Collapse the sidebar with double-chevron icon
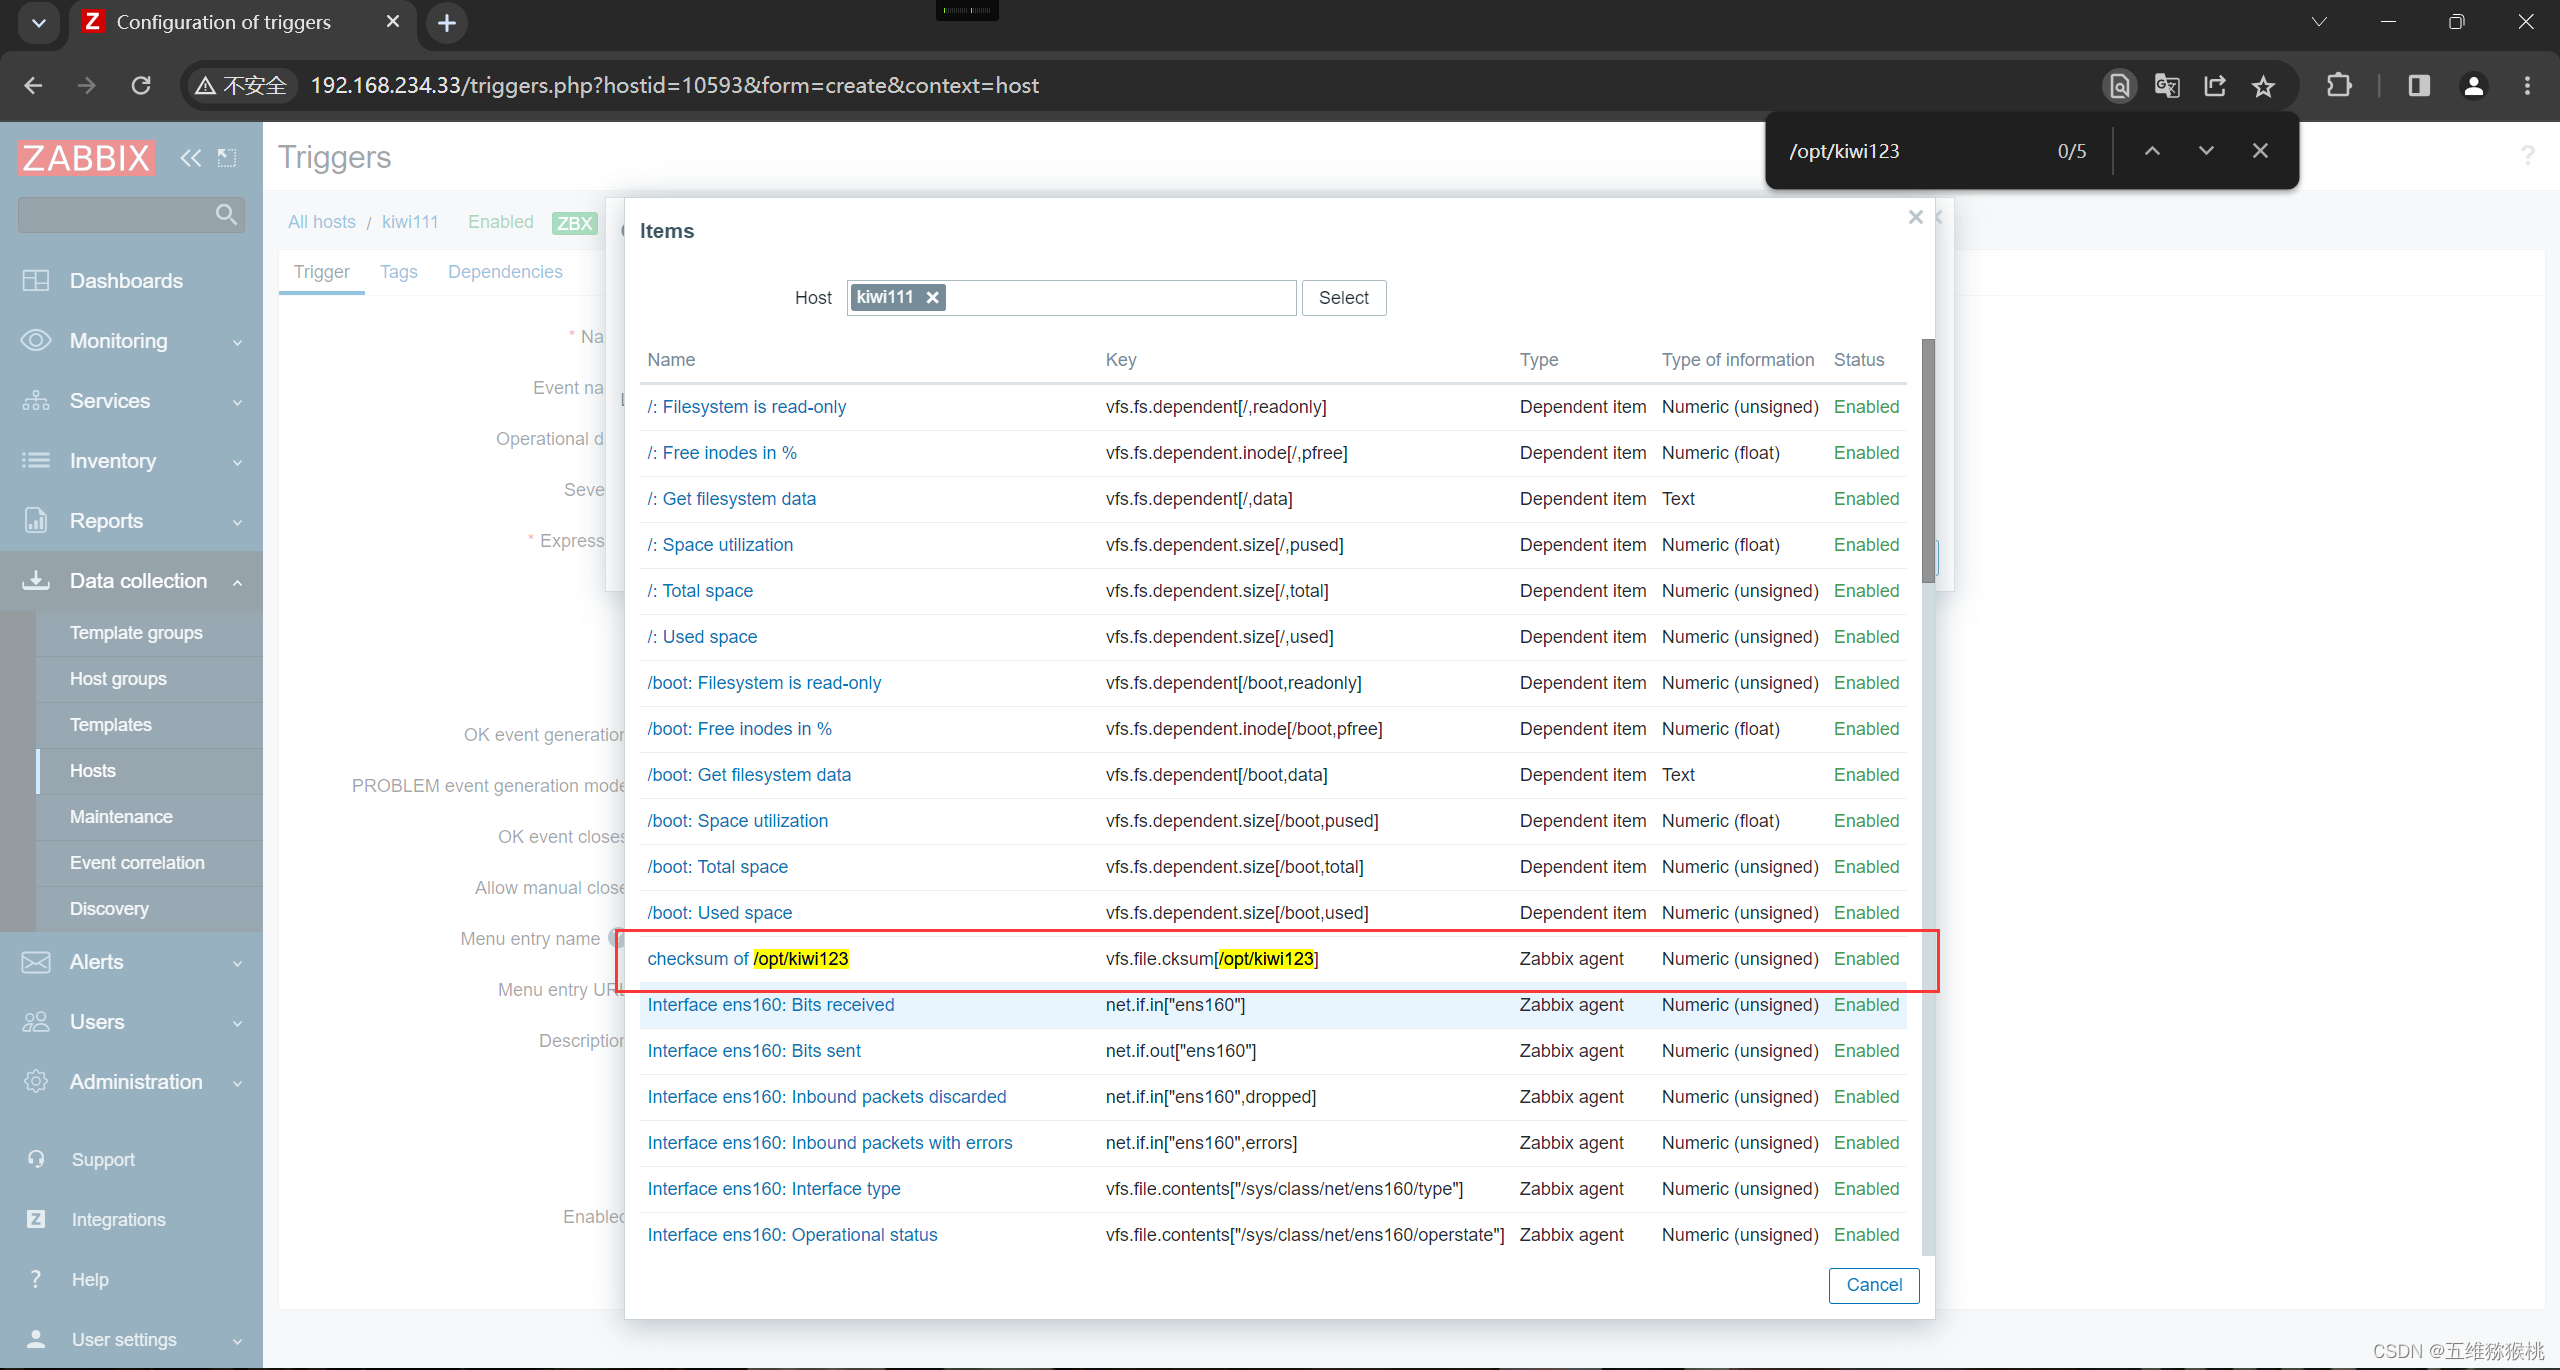Screen dimensions: 2560x1370 point(190,157)
